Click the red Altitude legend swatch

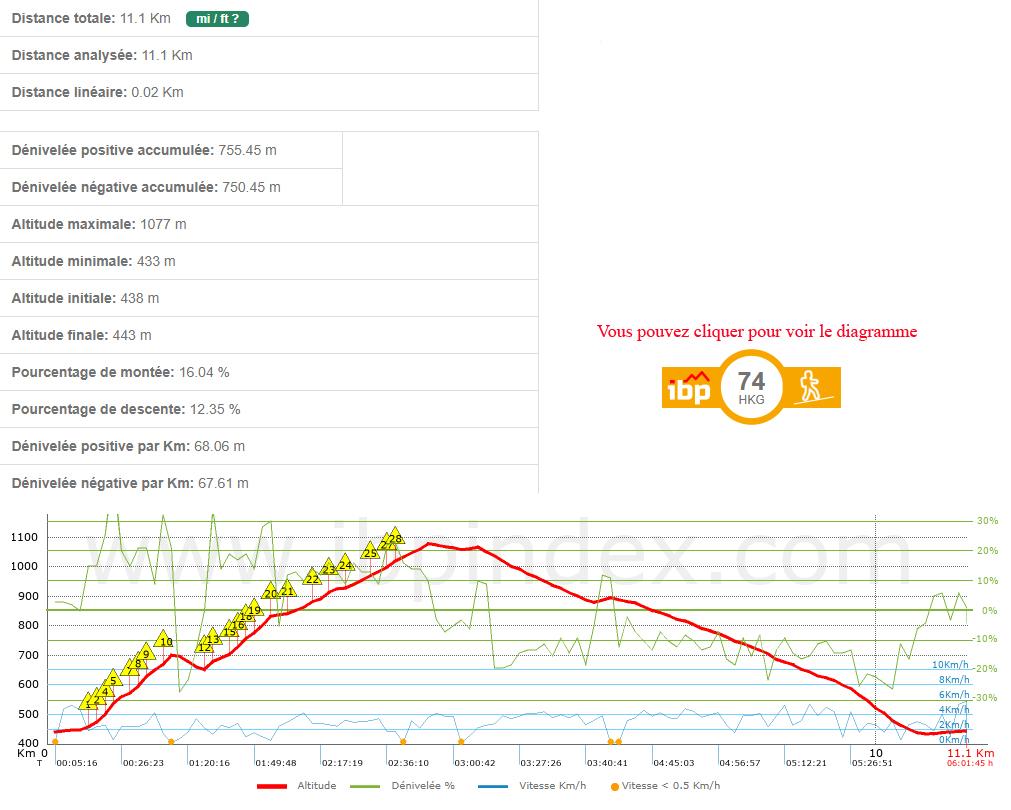(273, 786)
